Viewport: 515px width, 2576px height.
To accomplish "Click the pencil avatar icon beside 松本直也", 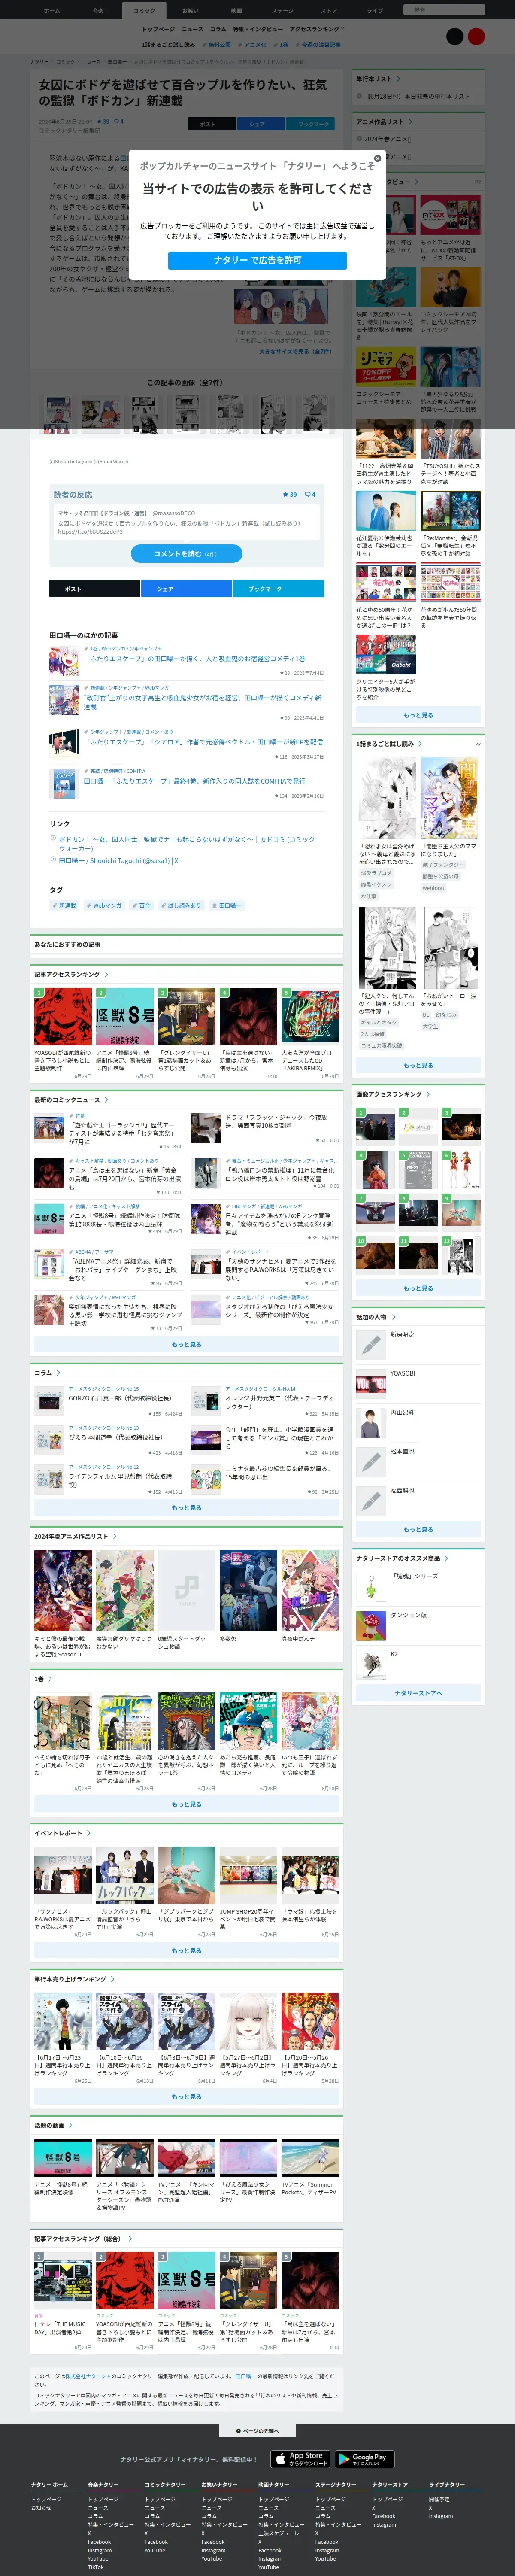I will point(371,1462).
